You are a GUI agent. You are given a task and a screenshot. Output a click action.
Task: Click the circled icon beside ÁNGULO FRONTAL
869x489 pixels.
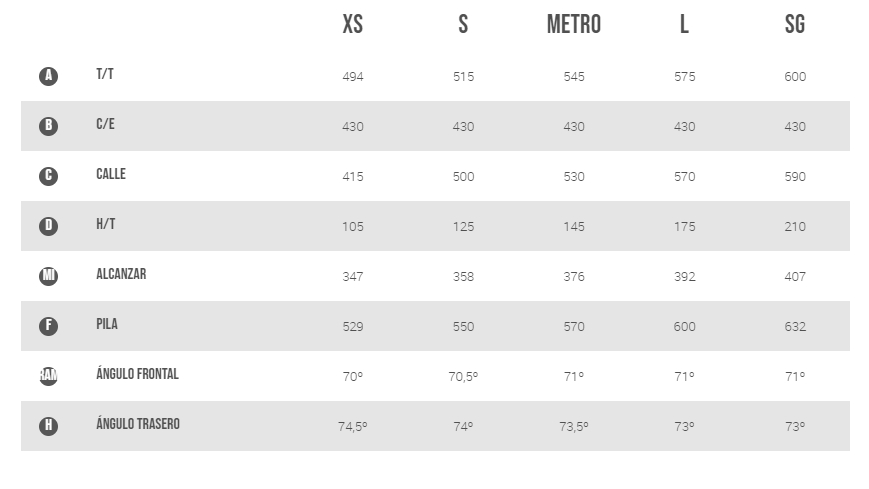pyautogui.click(x=48, y=375)
